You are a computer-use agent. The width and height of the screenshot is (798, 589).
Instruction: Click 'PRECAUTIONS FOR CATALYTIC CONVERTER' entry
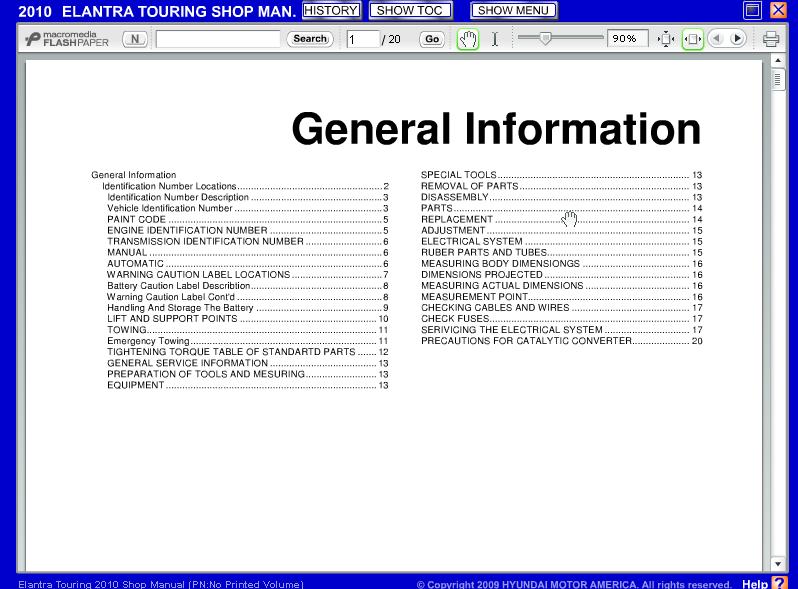(x=561, y=341)
